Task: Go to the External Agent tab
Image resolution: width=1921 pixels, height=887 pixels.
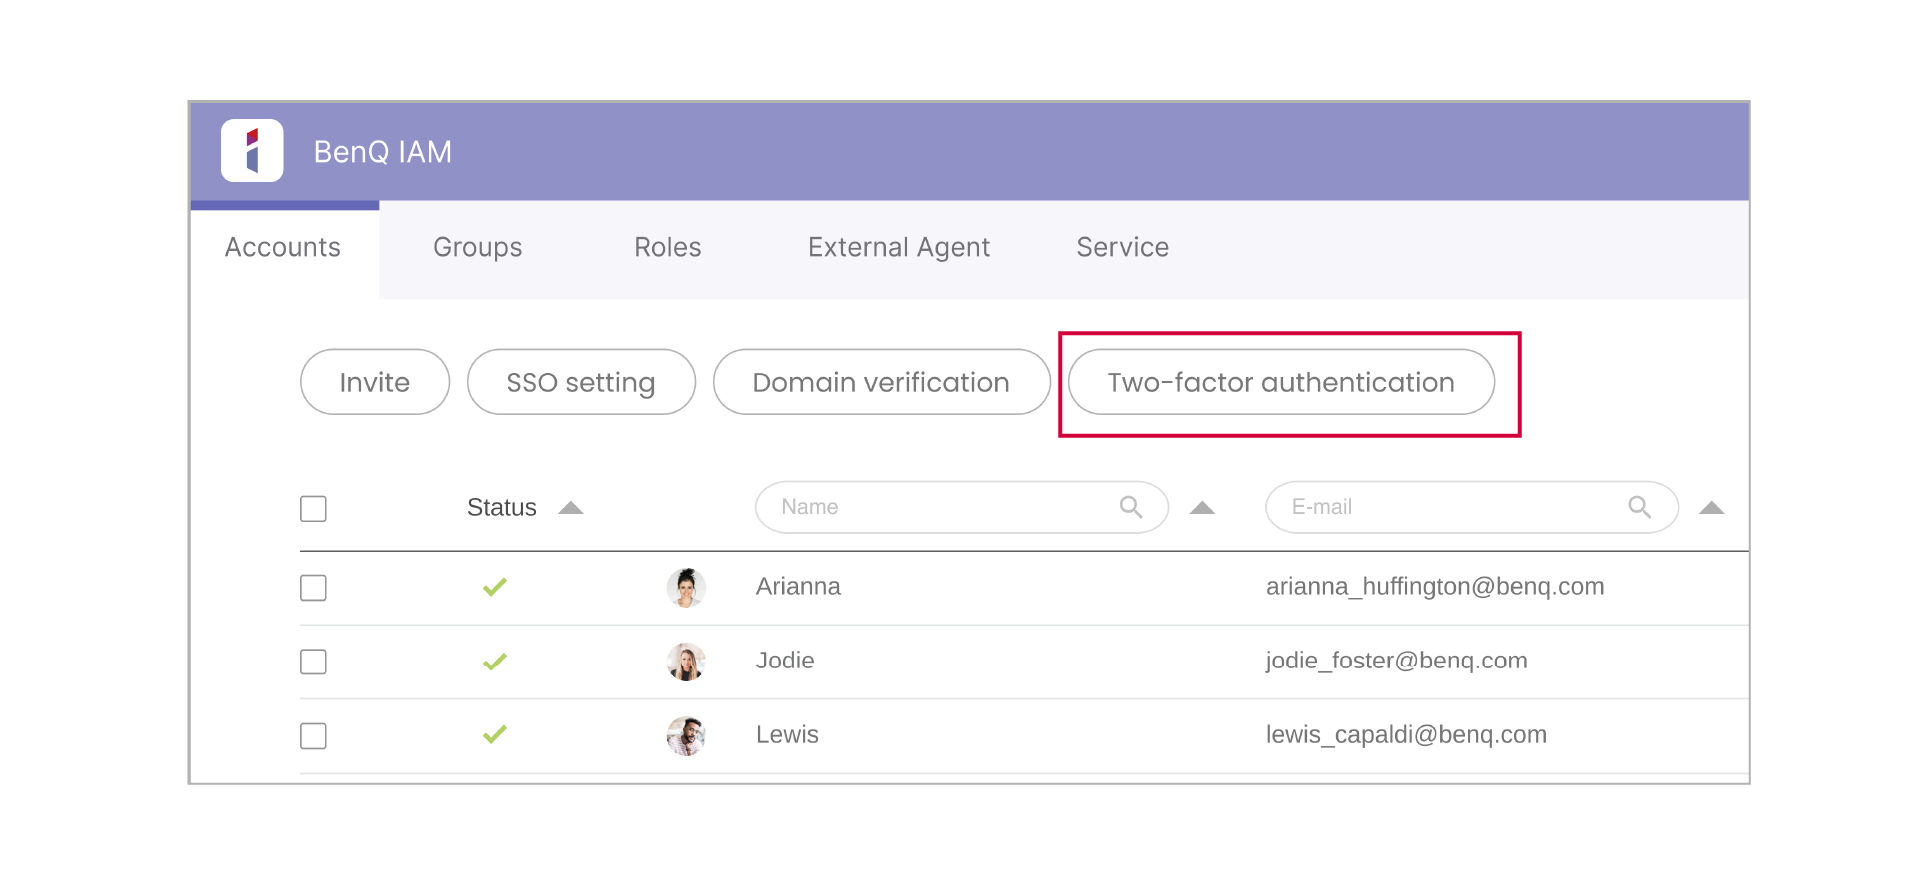Action: click(898, 247)
